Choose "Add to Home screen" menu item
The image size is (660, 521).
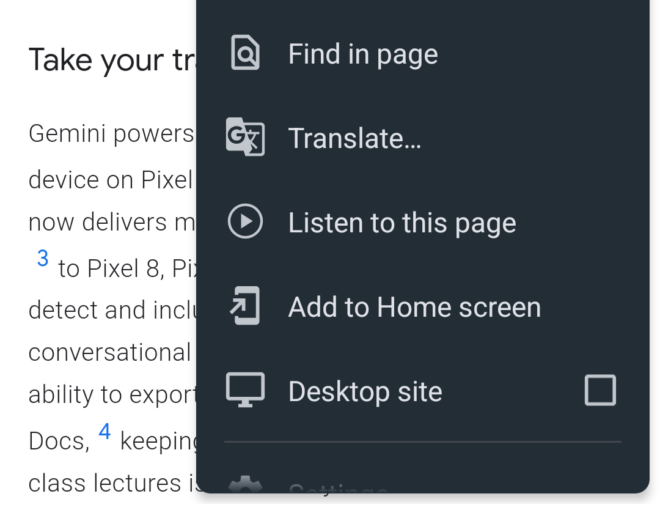(414, 307)
